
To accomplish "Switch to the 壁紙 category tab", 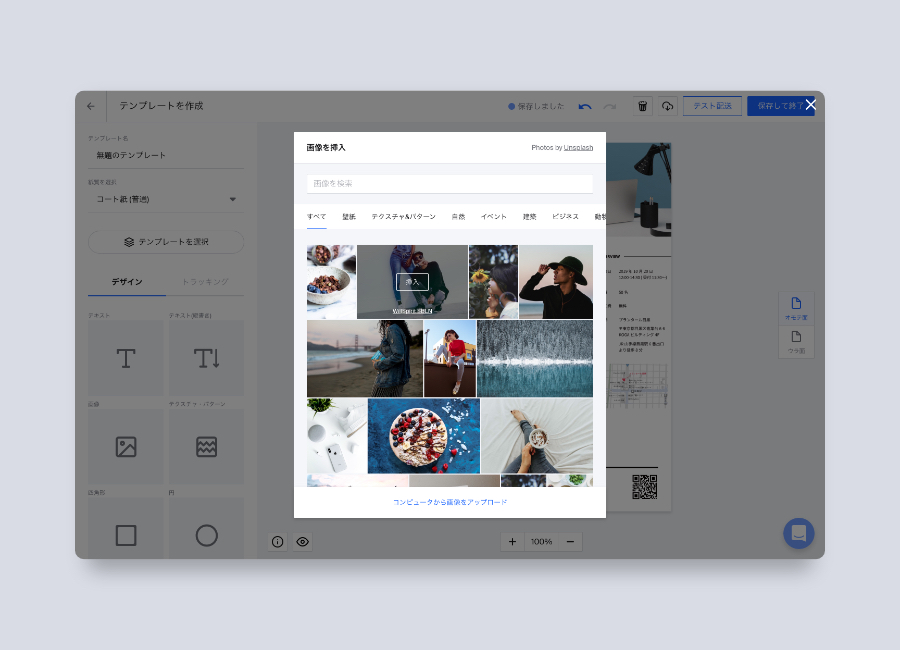I will pos(349,216).
